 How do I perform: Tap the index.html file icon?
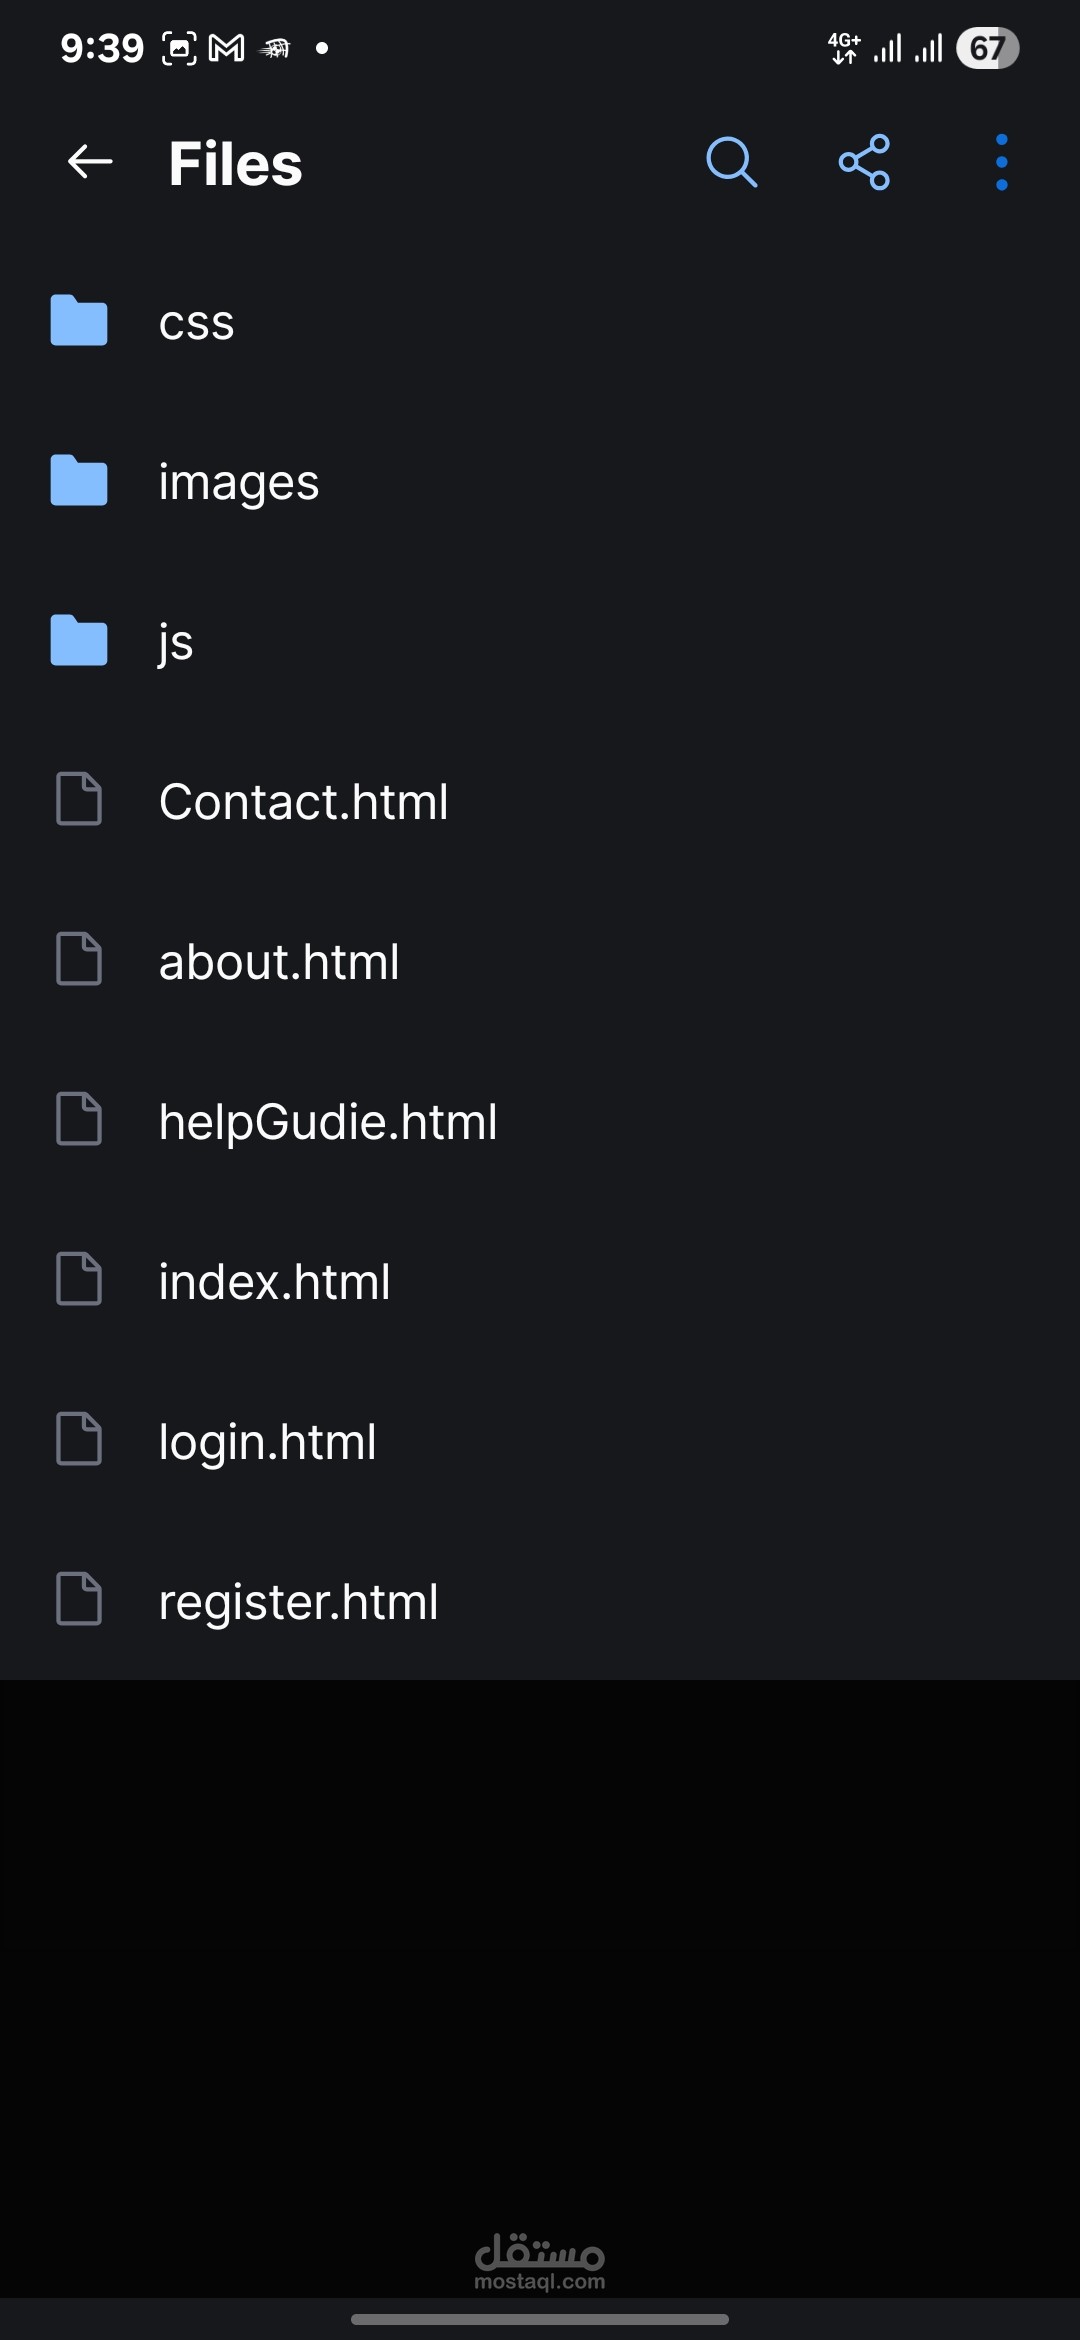(x=79, y=1279)
